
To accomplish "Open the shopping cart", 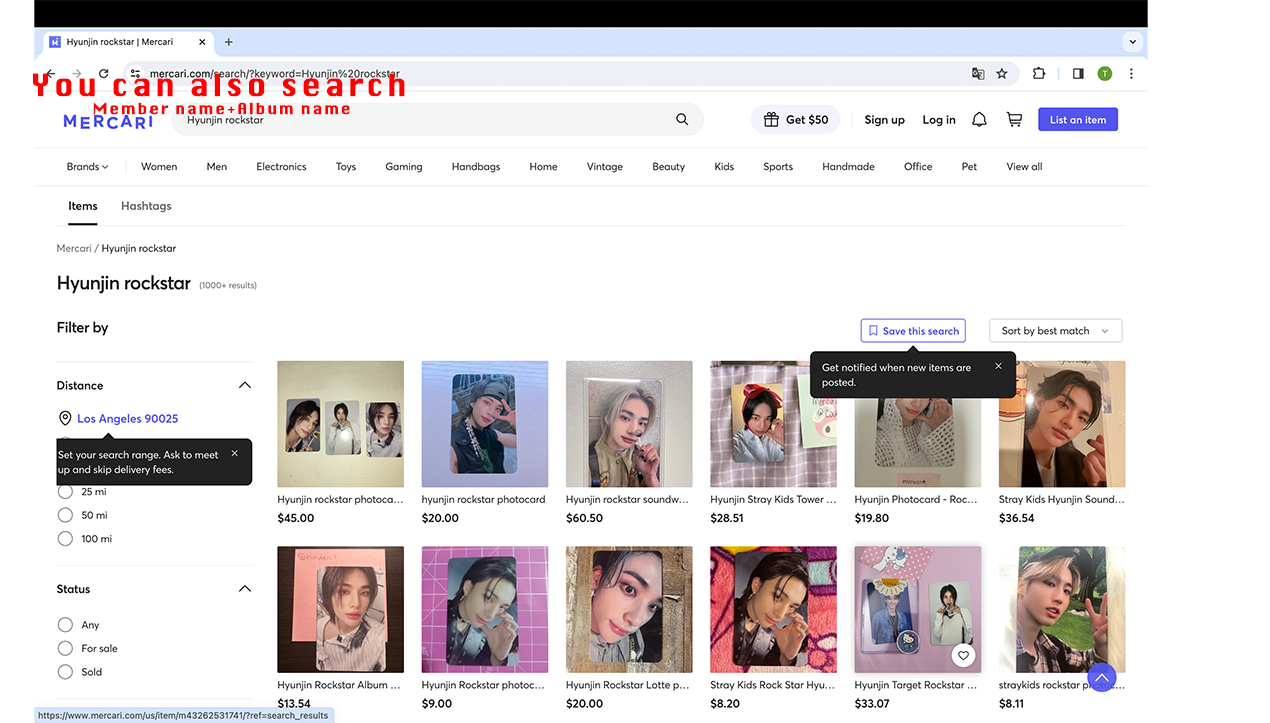I will (x=1014, y=120).
